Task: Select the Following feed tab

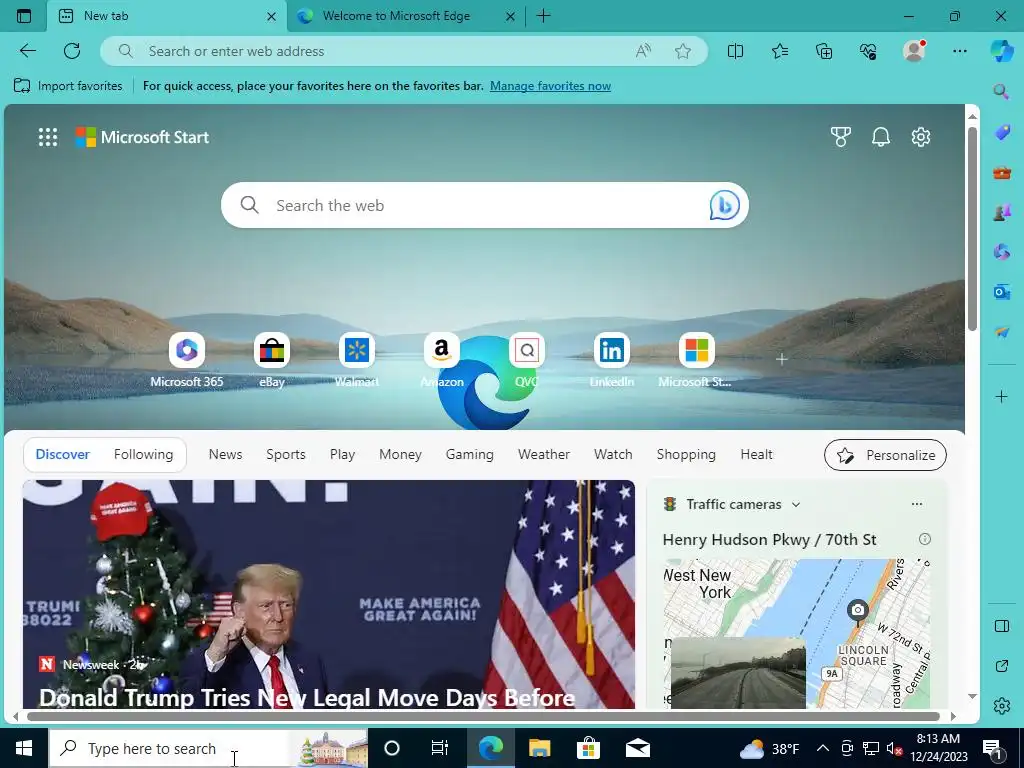Action: tap(144, 455)
